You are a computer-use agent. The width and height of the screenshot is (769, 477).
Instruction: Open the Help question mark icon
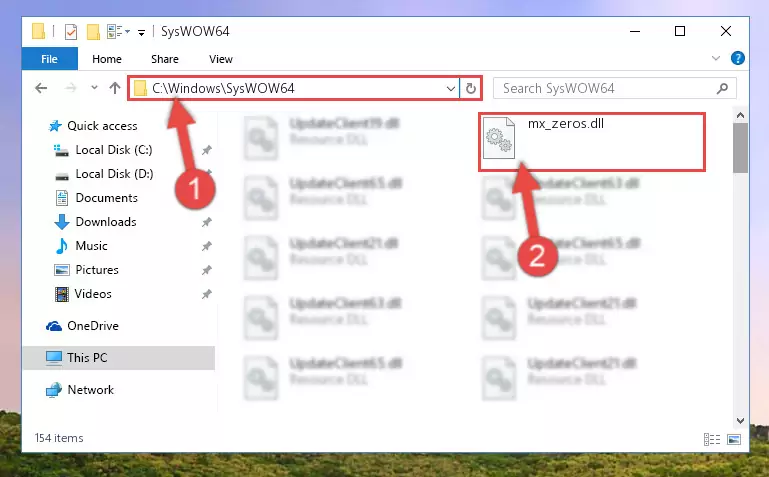pos(737,58)
